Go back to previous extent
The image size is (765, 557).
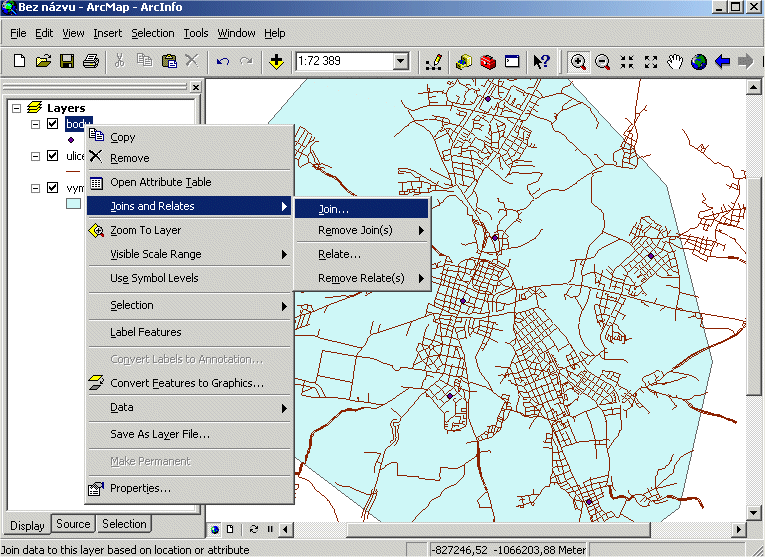(723, 62)
